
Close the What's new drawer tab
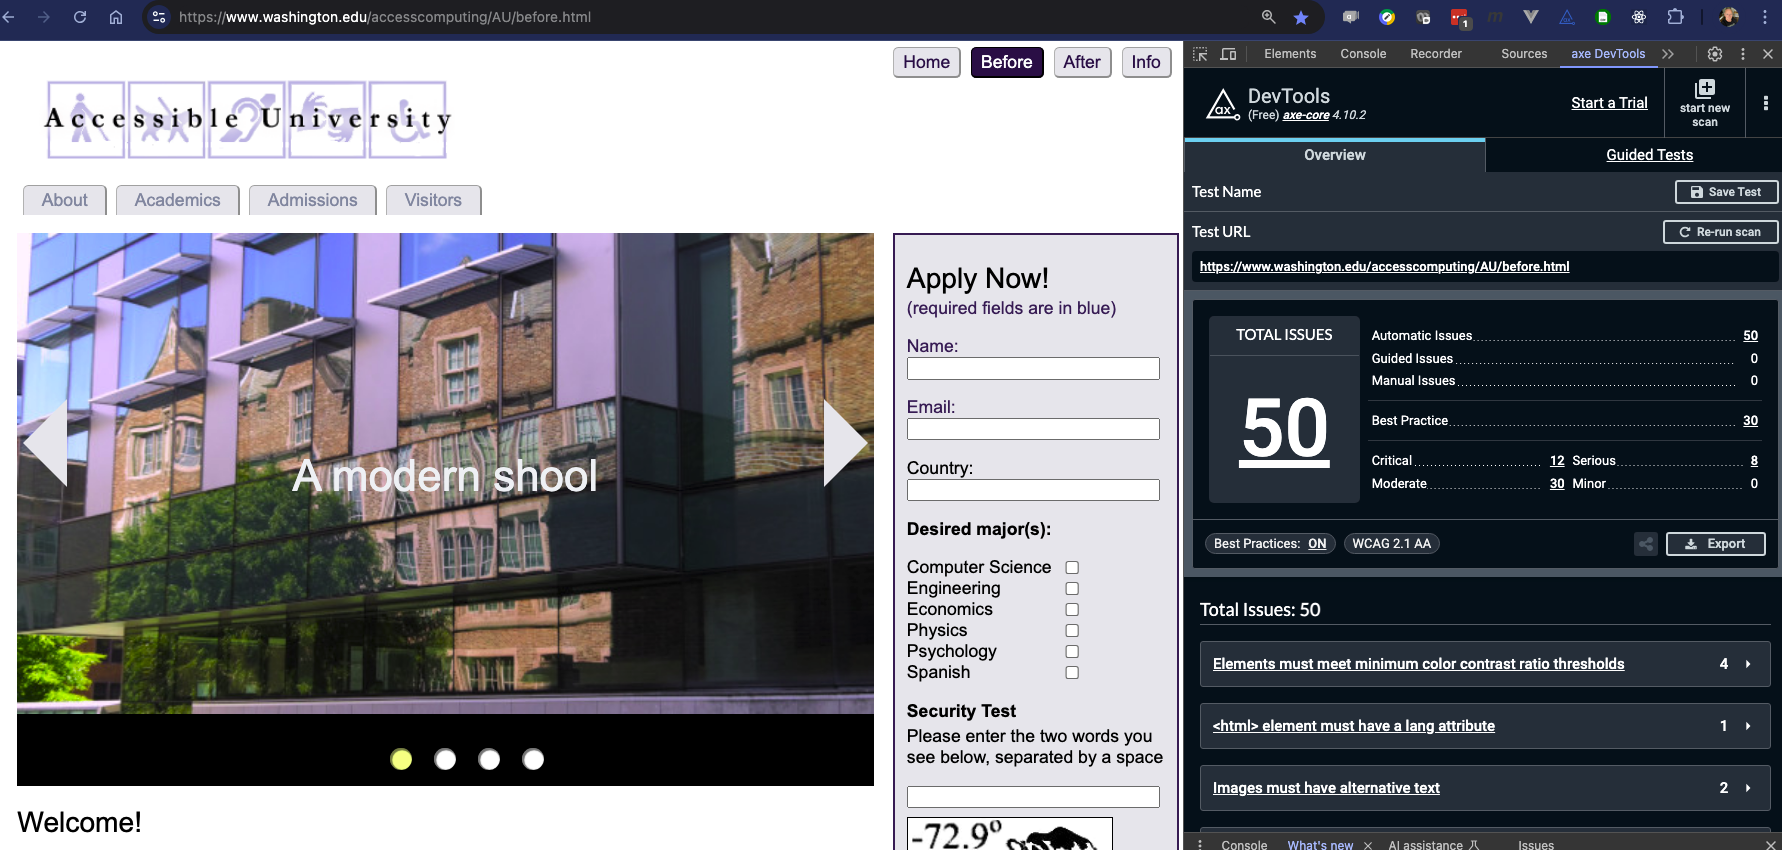pos(1368,845)
